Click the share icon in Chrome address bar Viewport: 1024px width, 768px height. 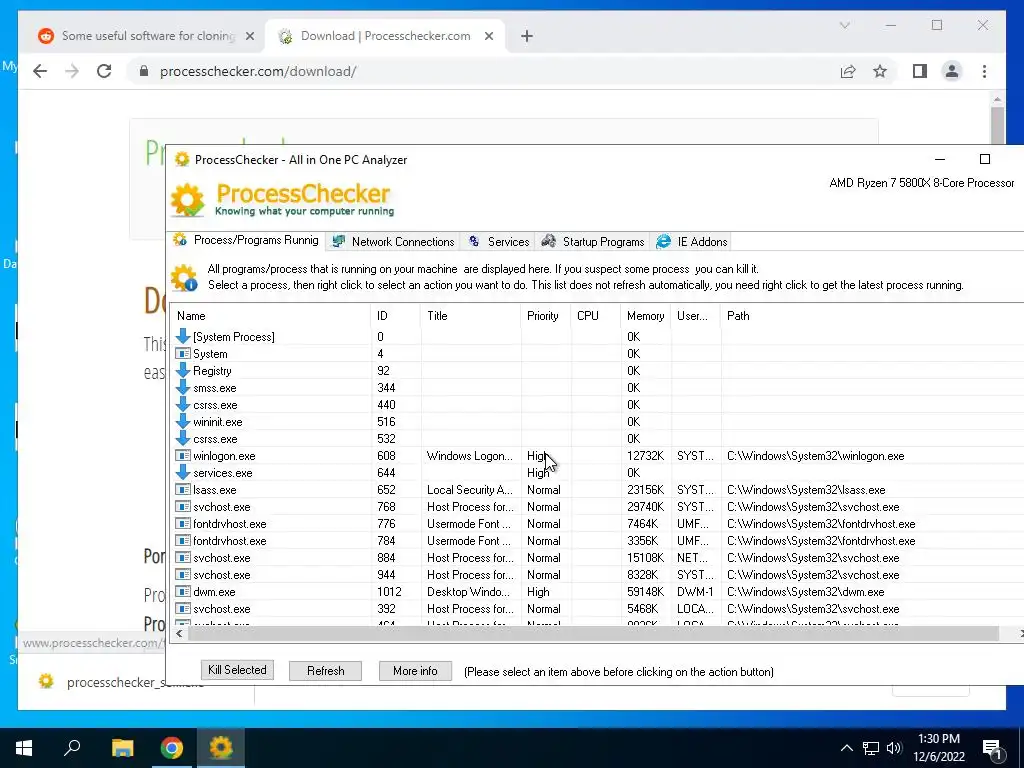click(848, 71)
